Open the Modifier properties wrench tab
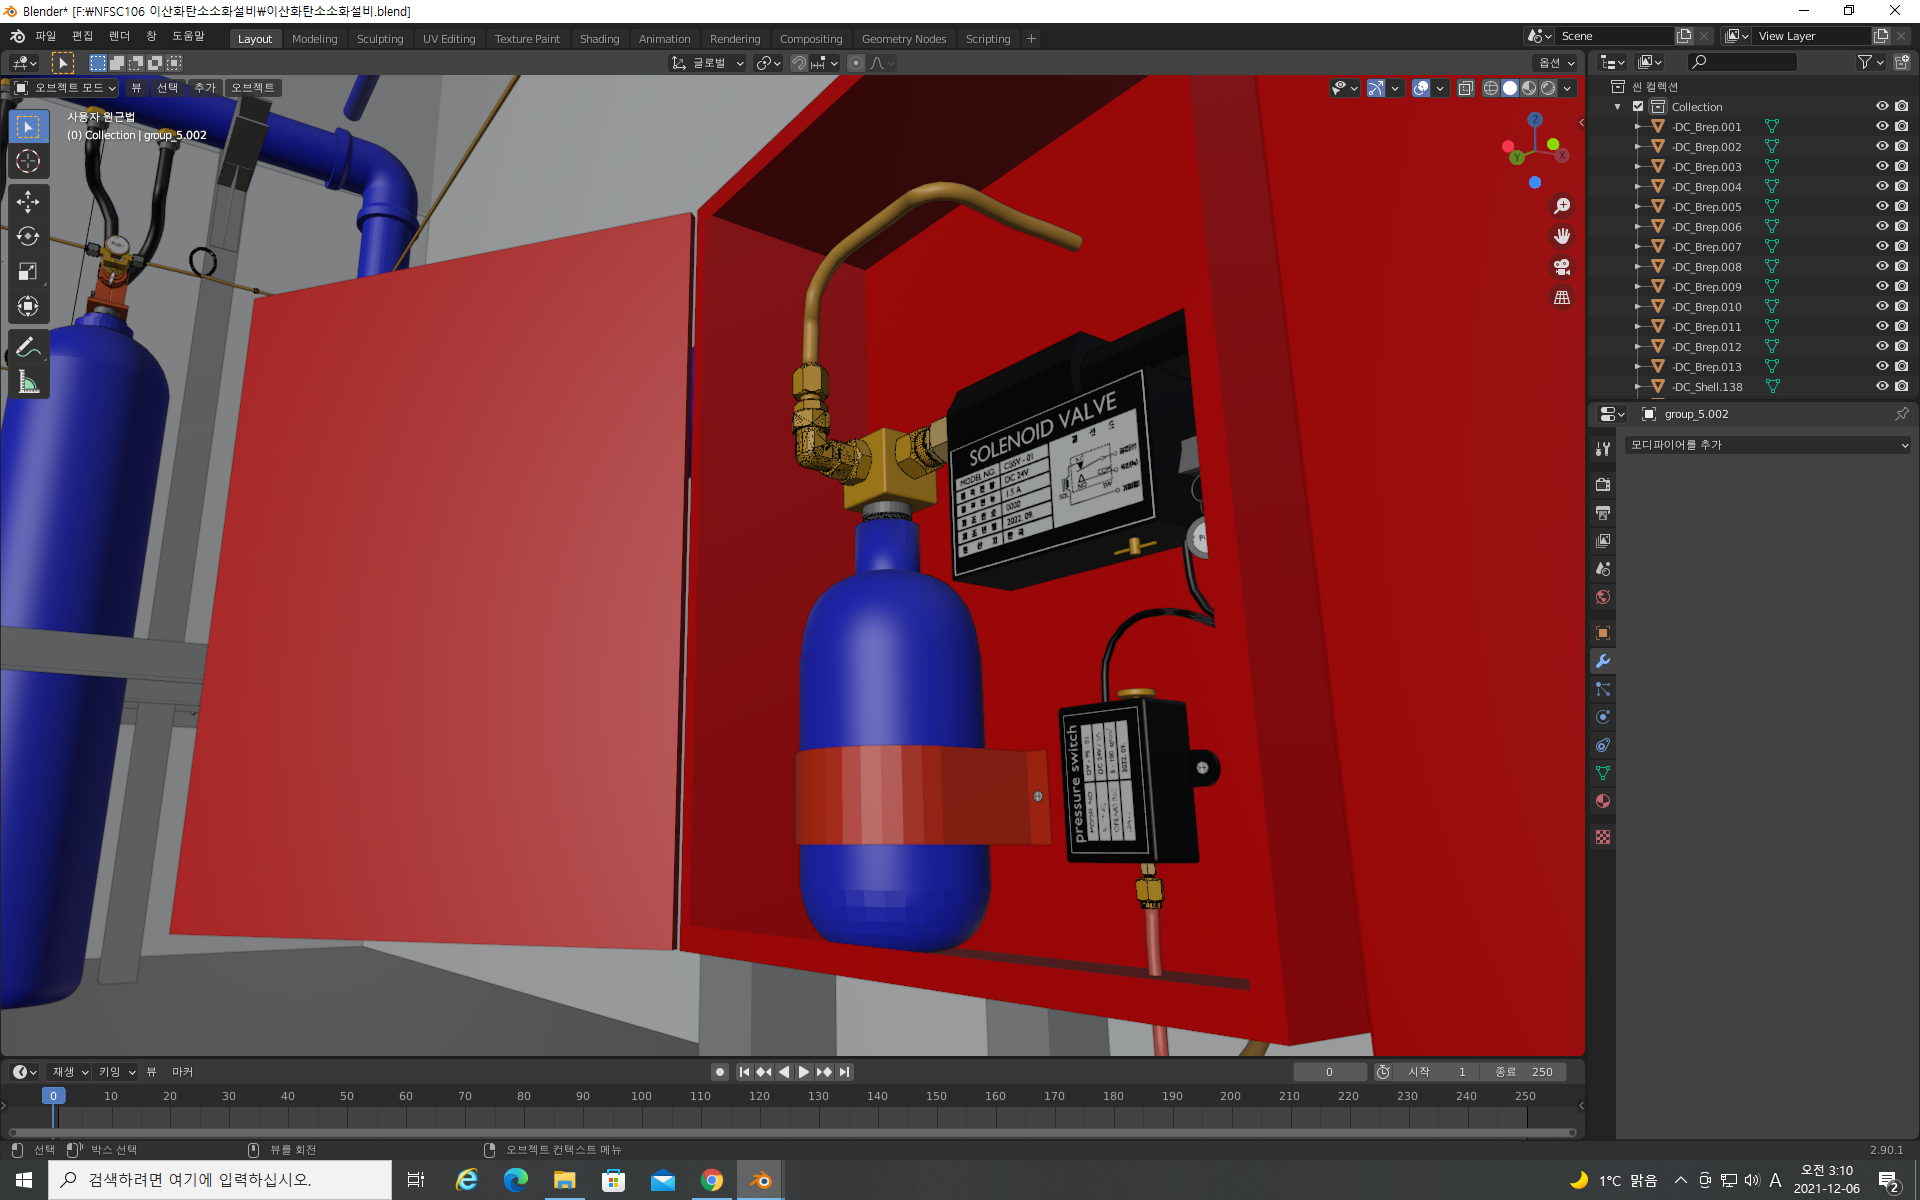 (x=1603, y=661)
